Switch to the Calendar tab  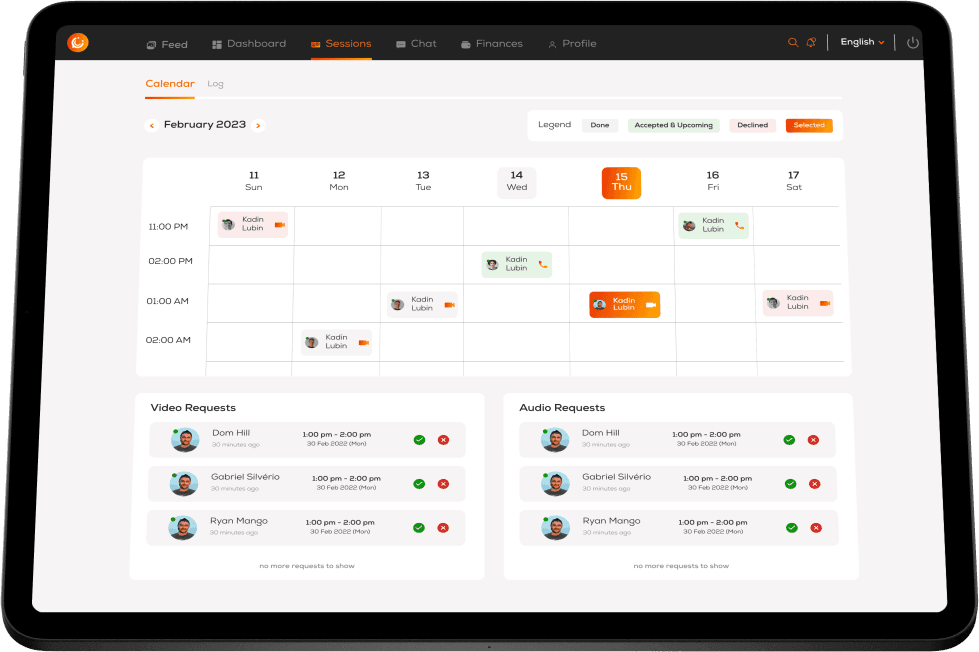click(x=170, y=84)
